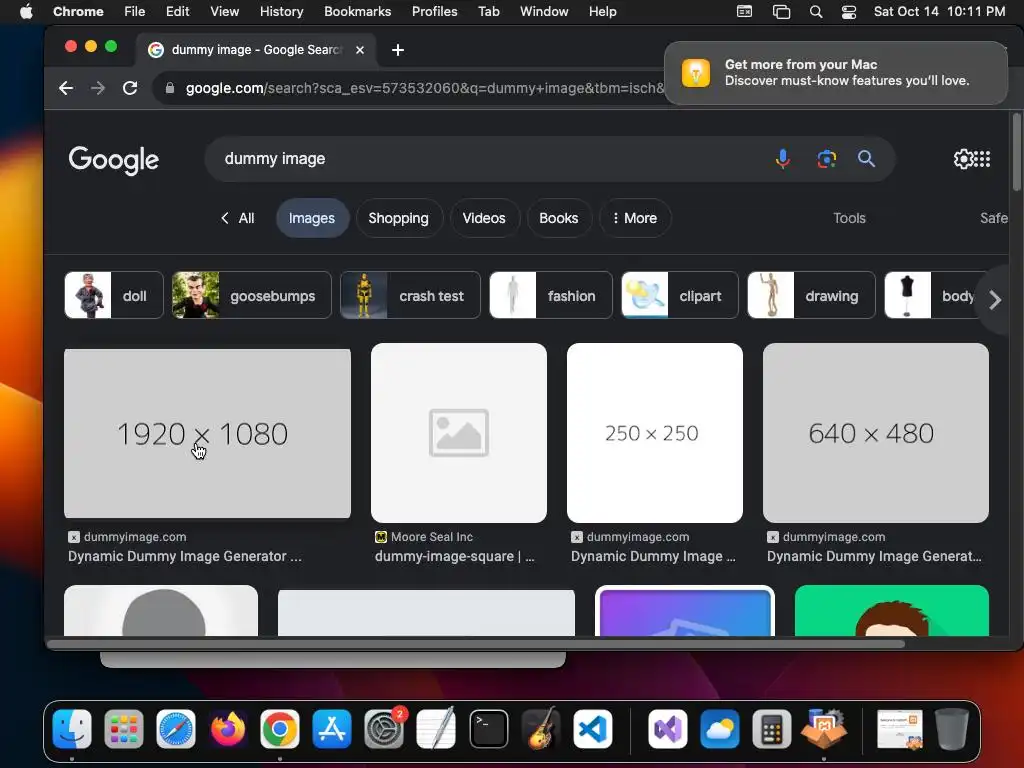The height and width of the screenshot is (768, 1024).
Task: Open a new tab with plus button
Action: [x=398, y=50]
